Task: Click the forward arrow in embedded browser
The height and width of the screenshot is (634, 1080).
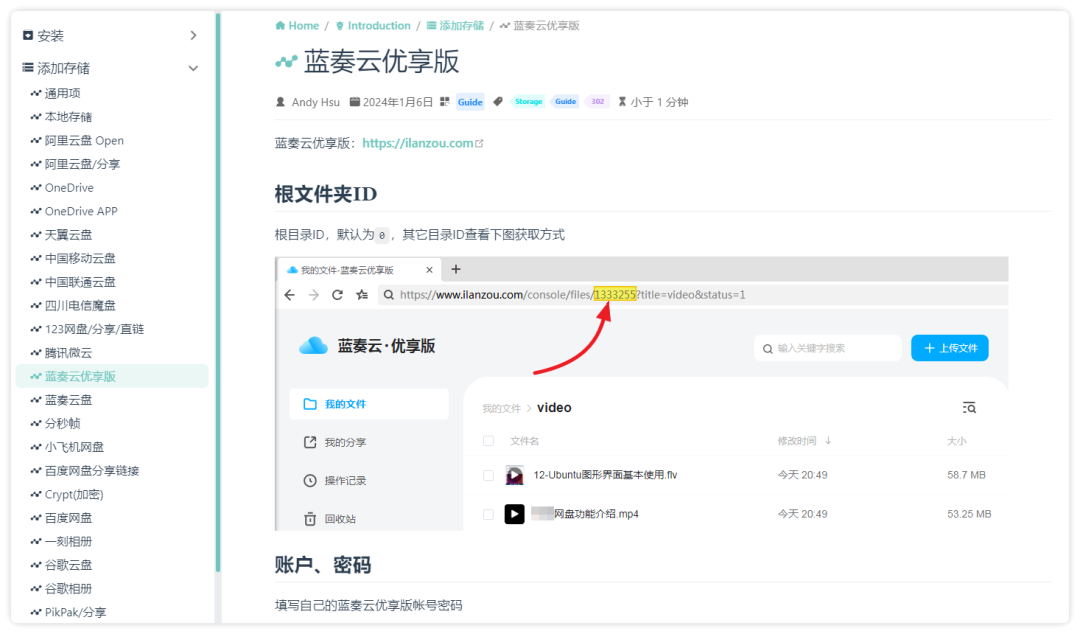Action: tap(313, 295)
